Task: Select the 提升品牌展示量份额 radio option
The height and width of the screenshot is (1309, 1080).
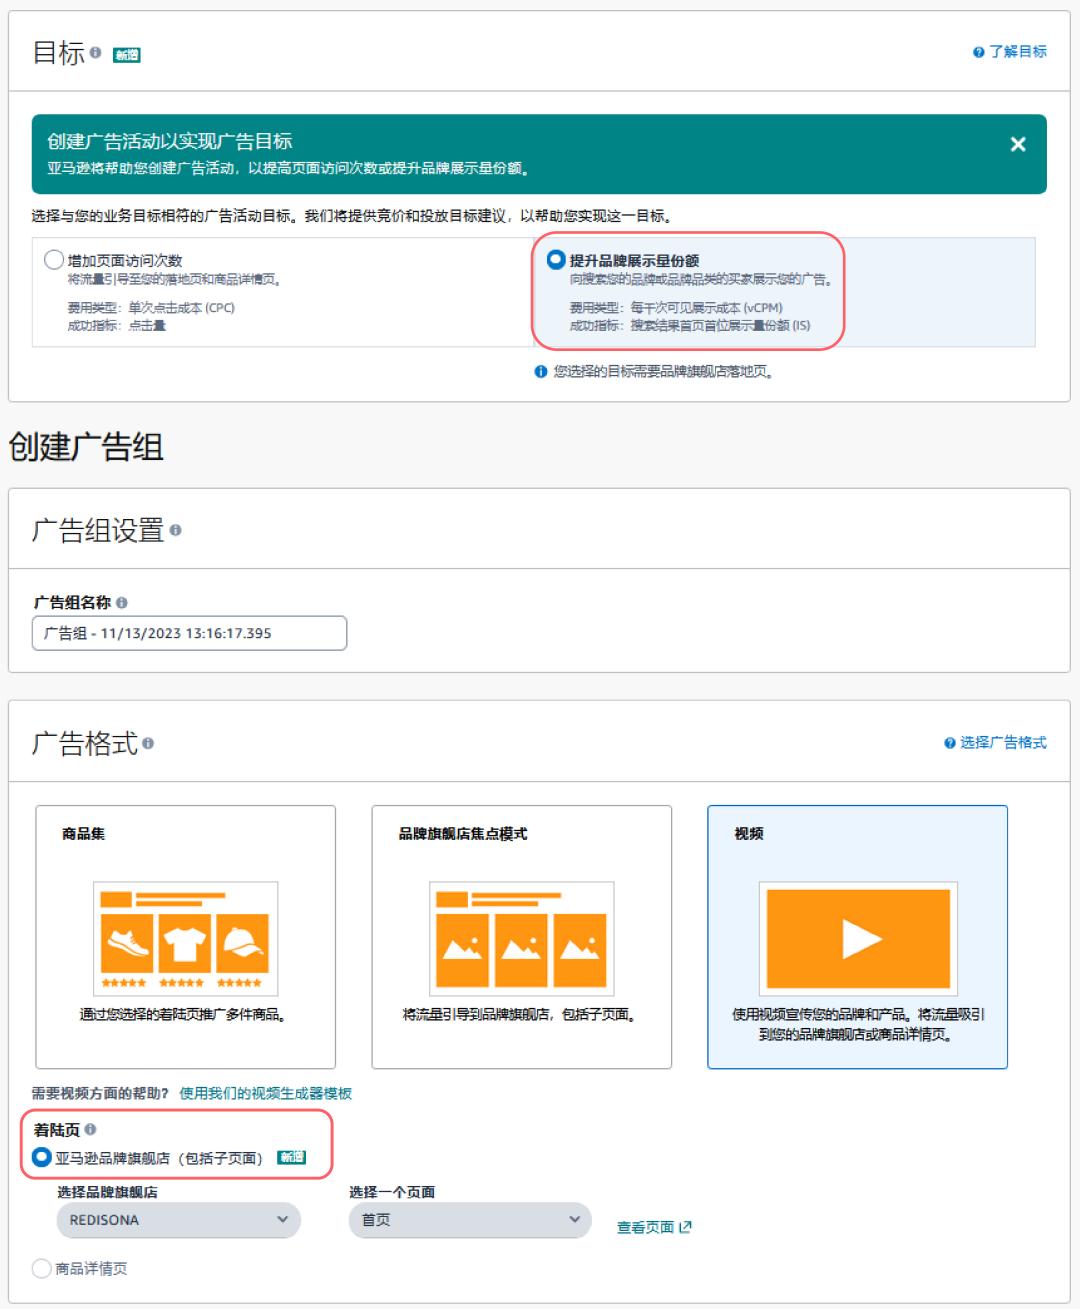Action: [x=556, y=260]
